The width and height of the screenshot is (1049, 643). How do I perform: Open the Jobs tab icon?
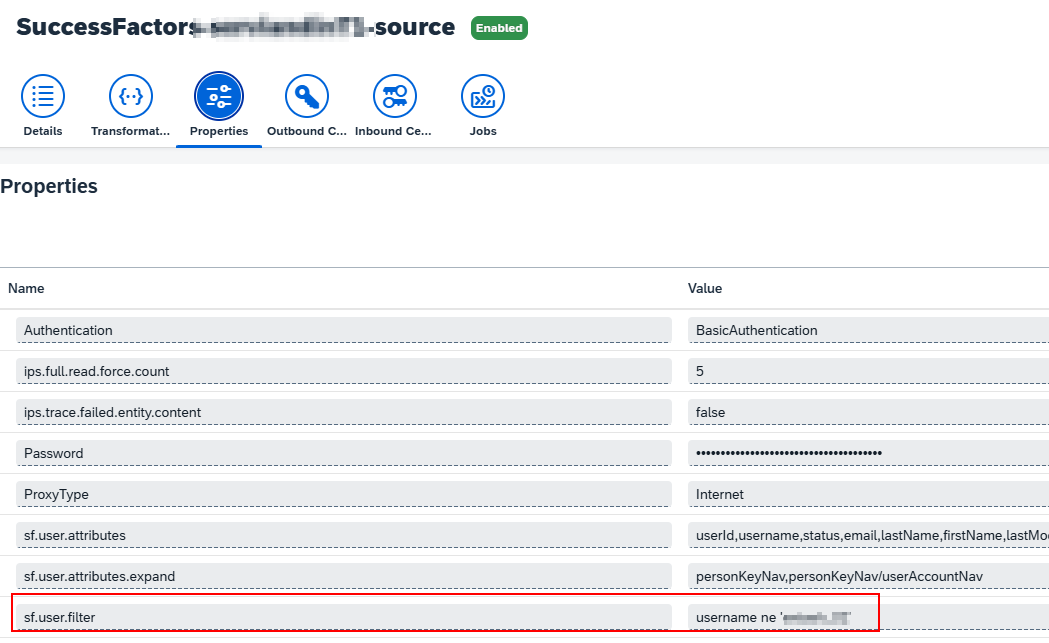tap(482, 96)
